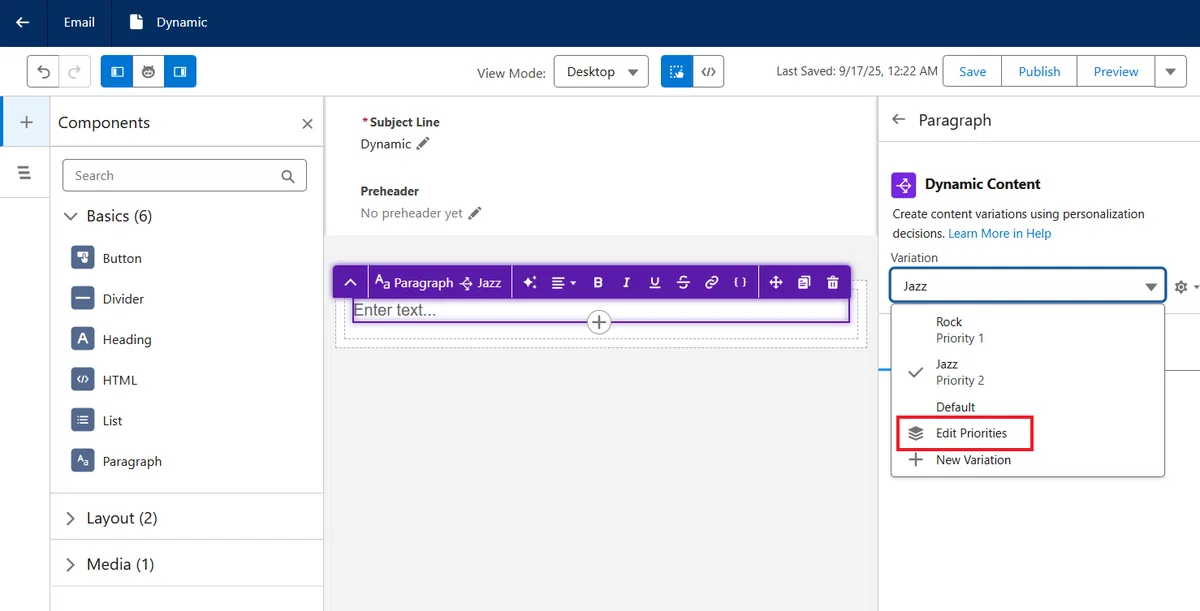Go back from the Paragraph panel
Image resolution: width=1200 pixels, height=611 pixels.
click(898, 120)
